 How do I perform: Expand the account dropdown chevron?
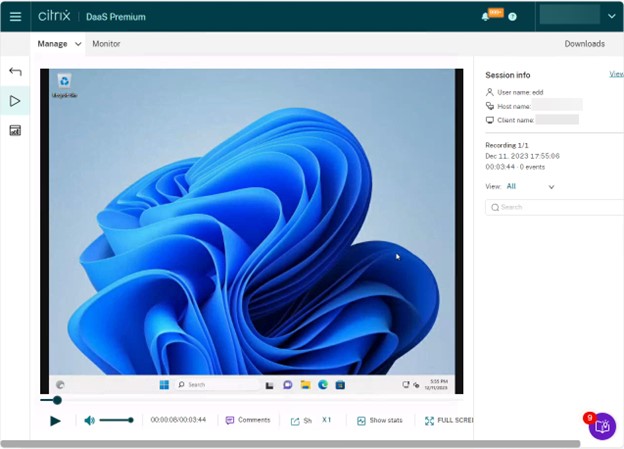point(612,16)
